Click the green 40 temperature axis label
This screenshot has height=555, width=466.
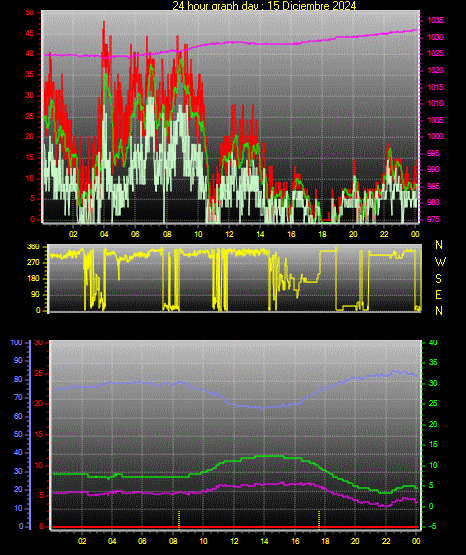(x=433, y=342)
